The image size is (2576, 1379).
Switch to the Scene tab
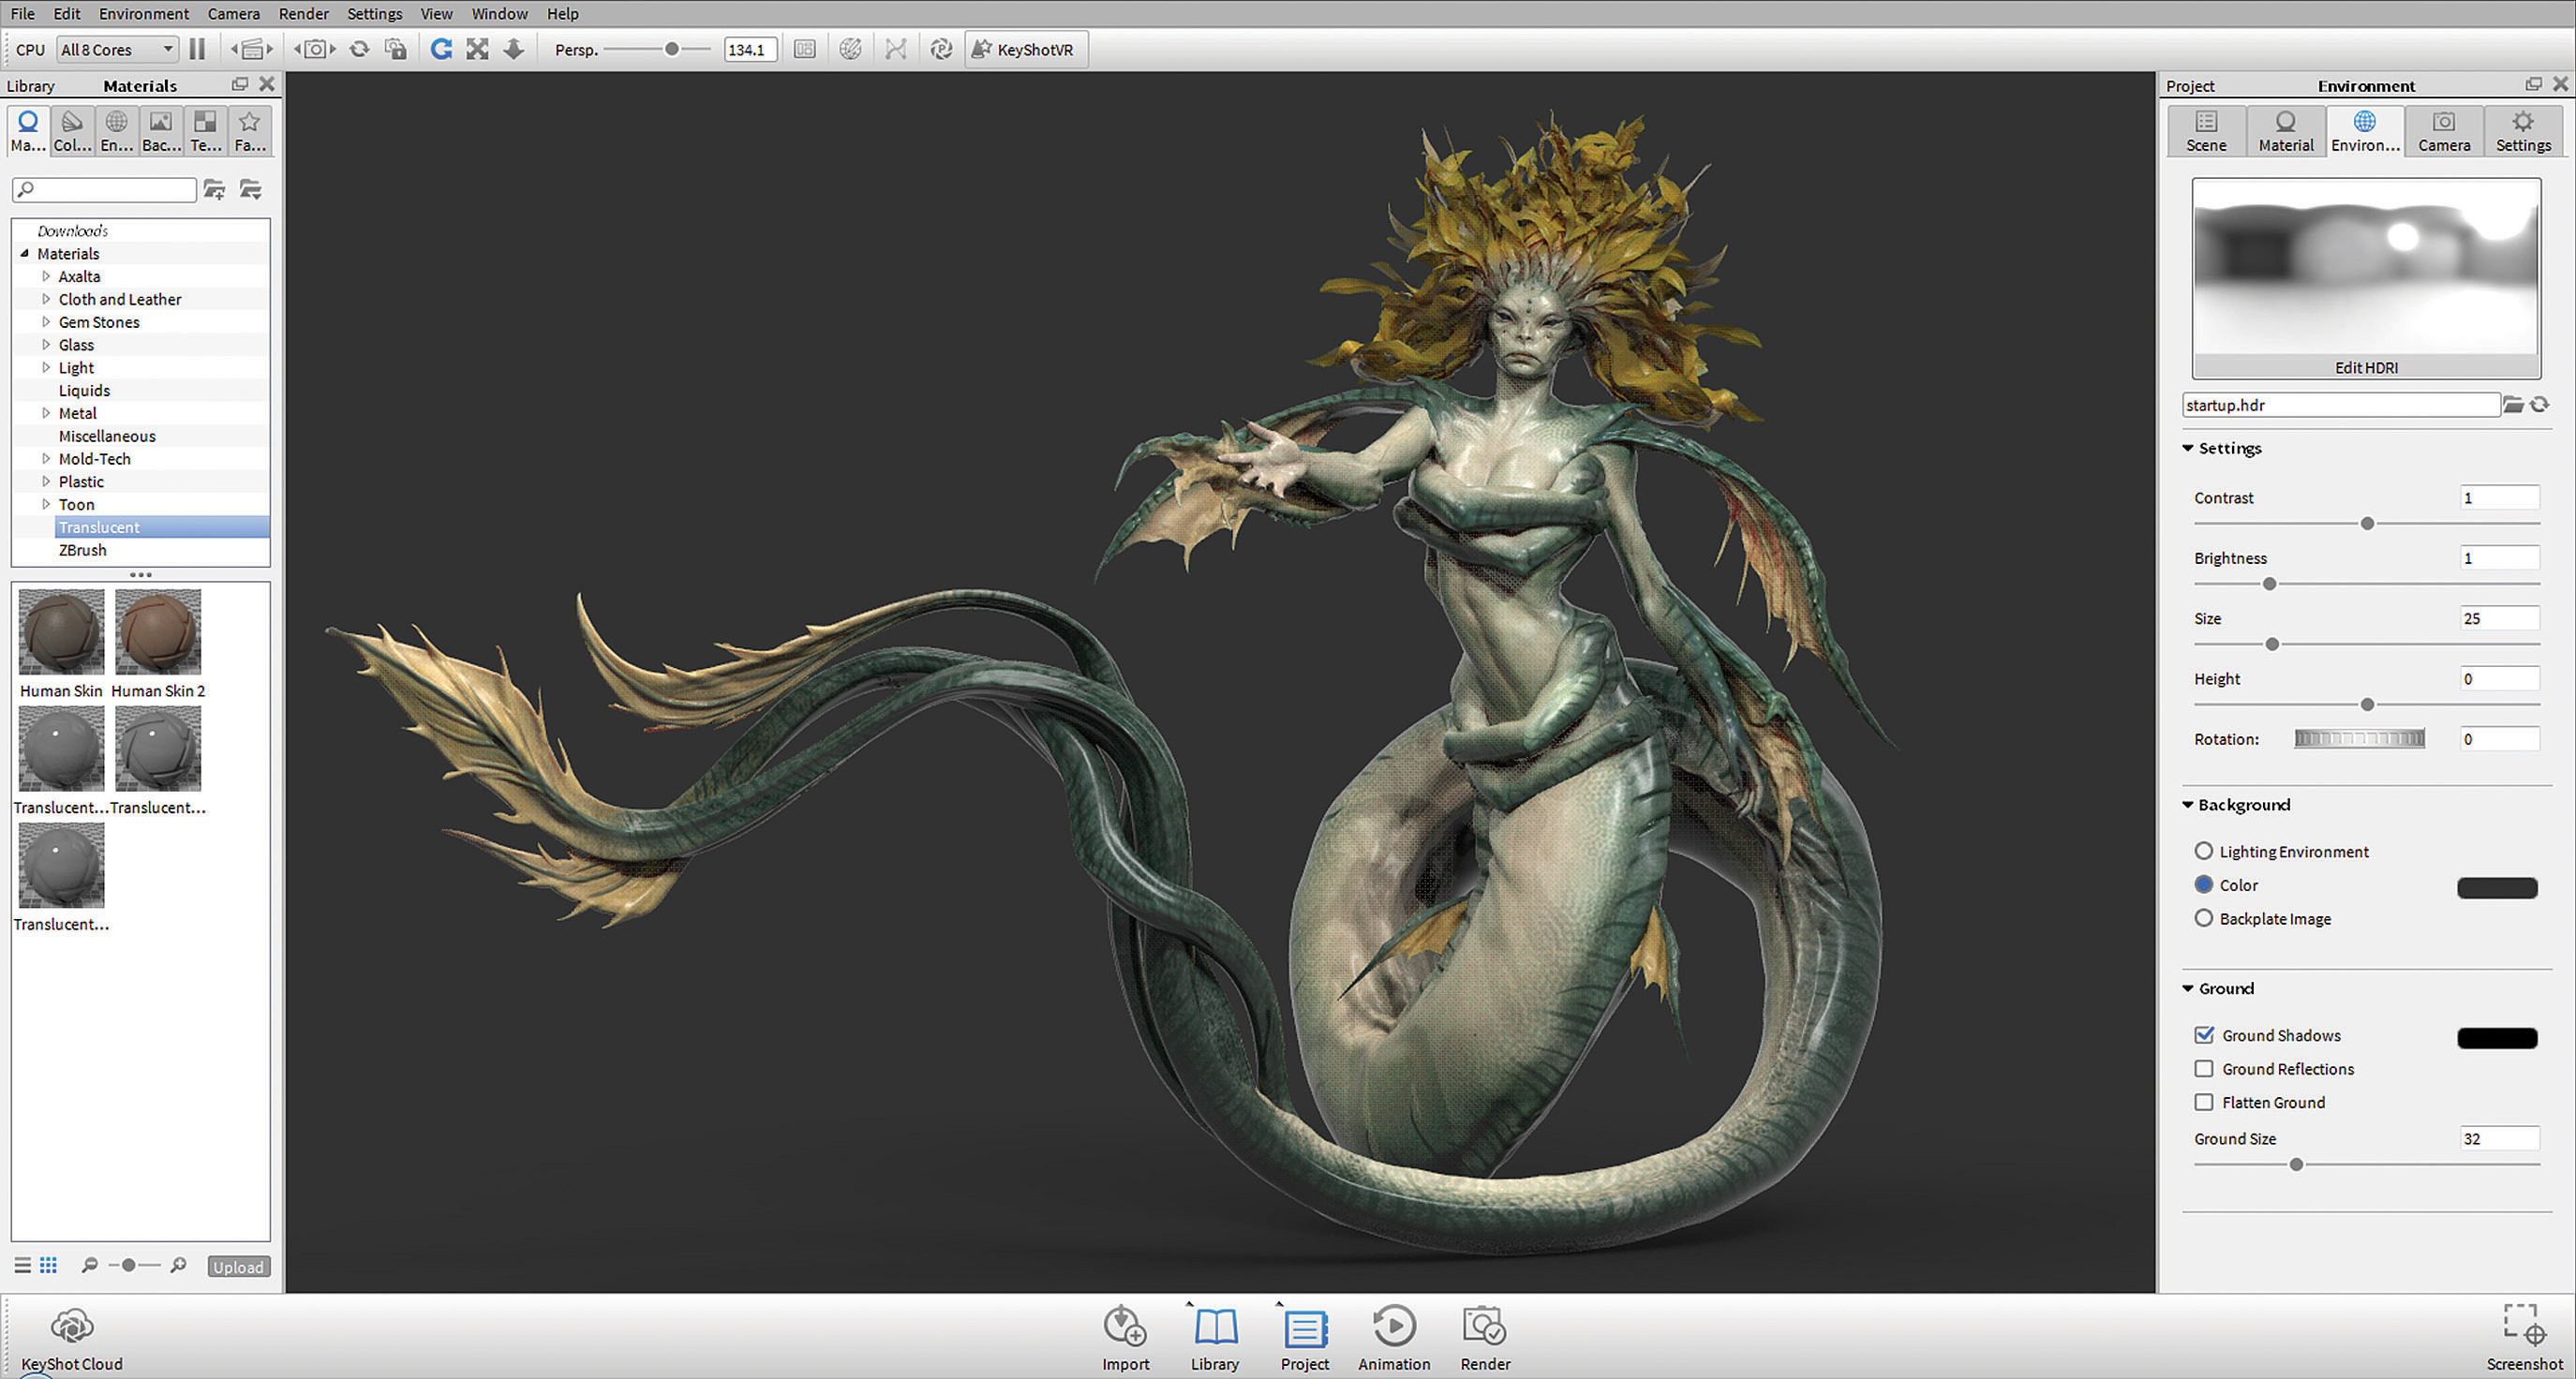click(x=2206, y=131)
